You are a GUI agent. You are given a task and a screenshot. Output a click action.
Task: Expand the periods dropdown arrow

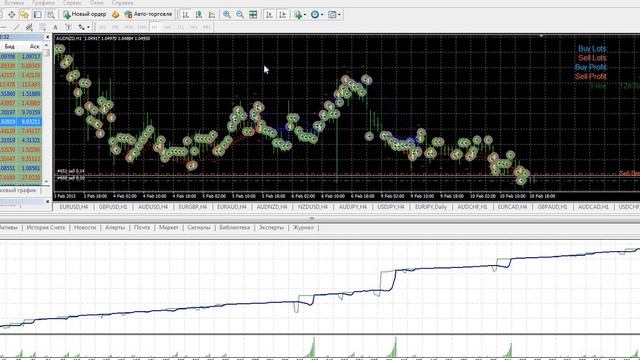322,15
